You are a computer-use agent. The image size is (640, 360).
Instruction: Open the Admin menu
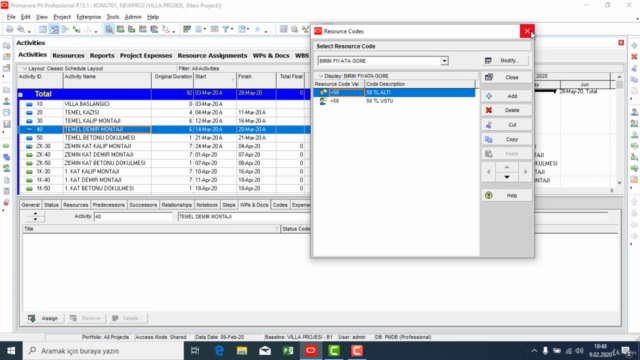(133, 17)
